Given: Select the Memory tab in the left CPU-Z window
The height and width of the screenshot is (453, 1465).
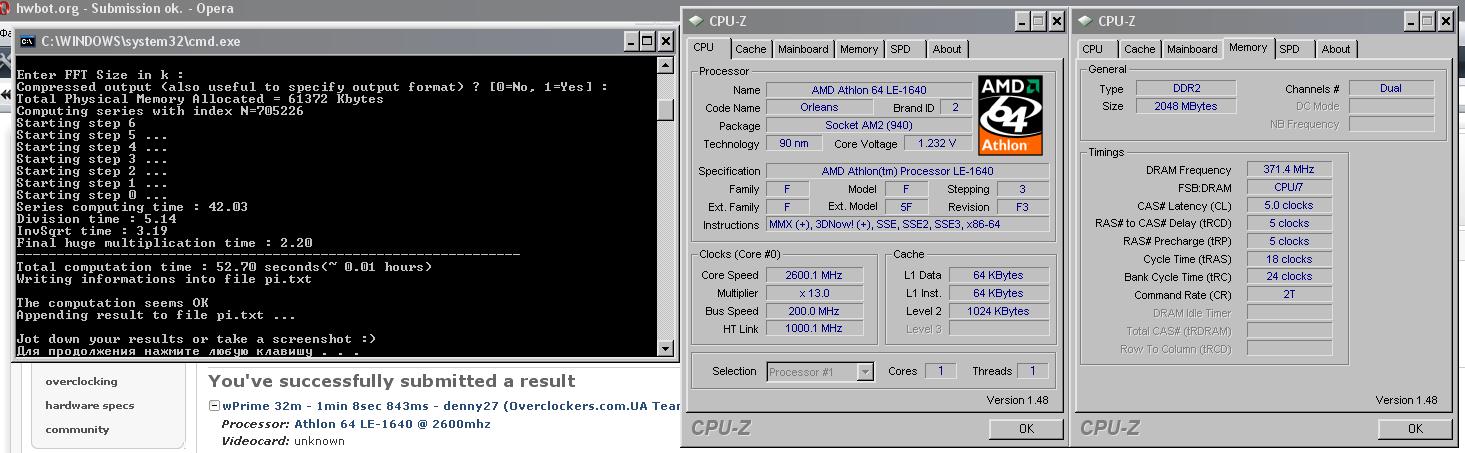Looking at the screenshot, I should [x=859, y=49].
